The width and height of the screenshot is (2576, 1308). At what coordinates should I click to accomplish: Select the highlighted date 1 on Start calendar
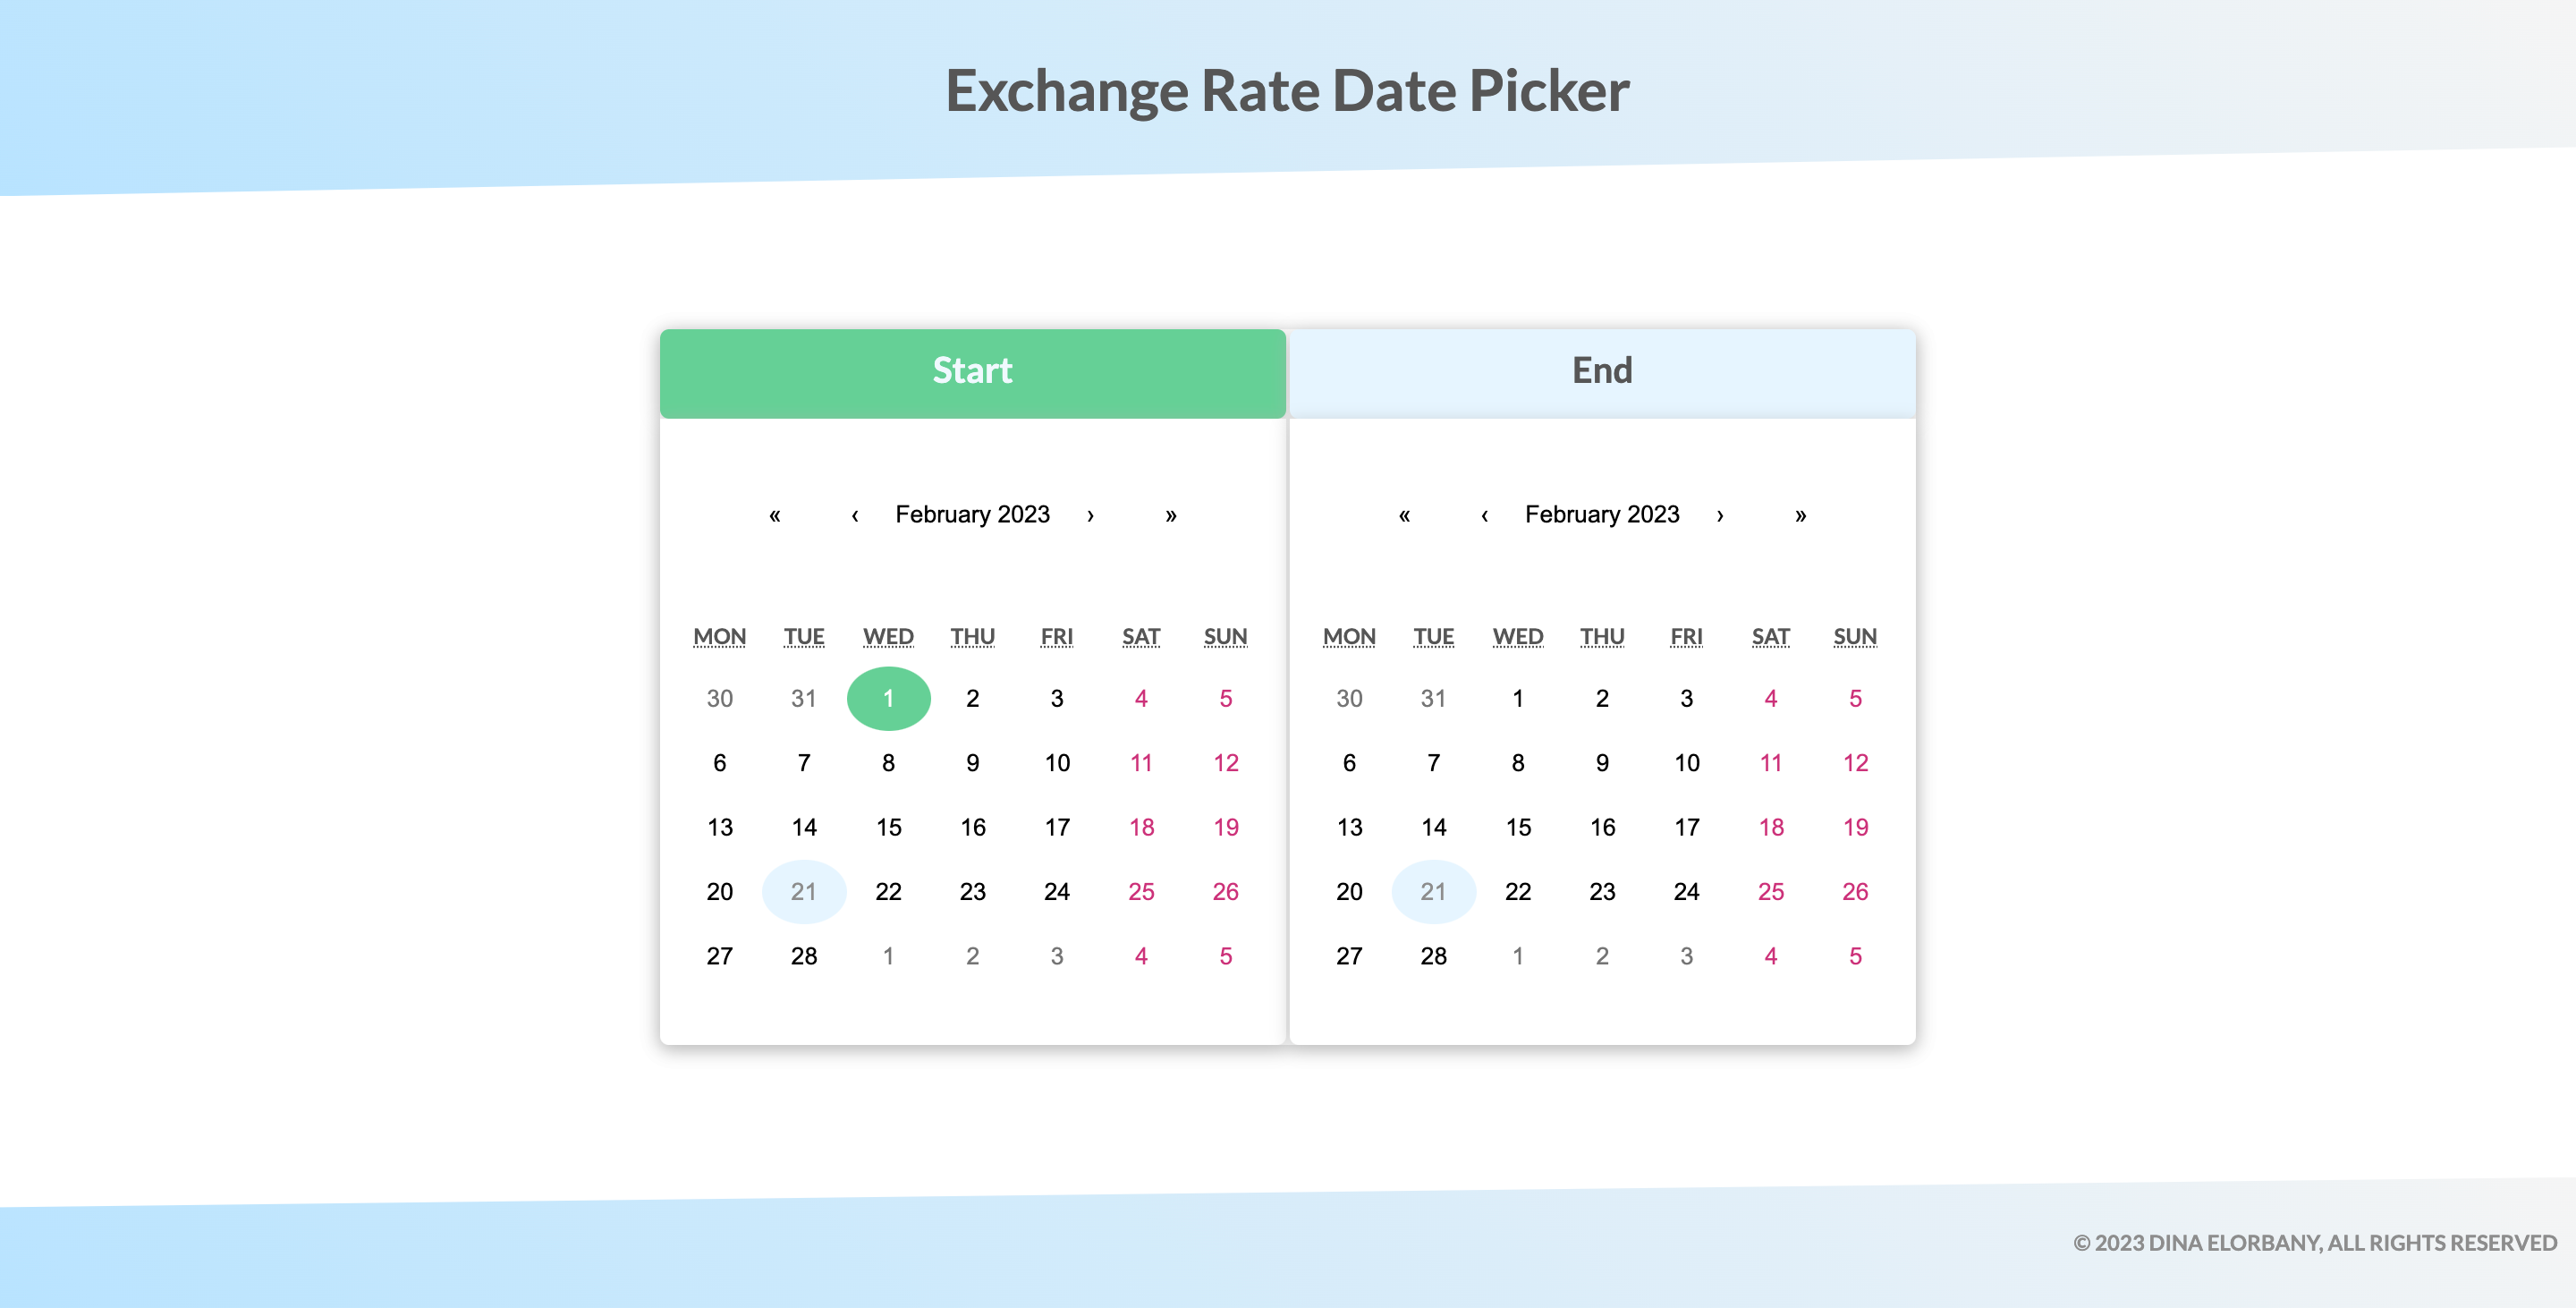tap(888, 698)
